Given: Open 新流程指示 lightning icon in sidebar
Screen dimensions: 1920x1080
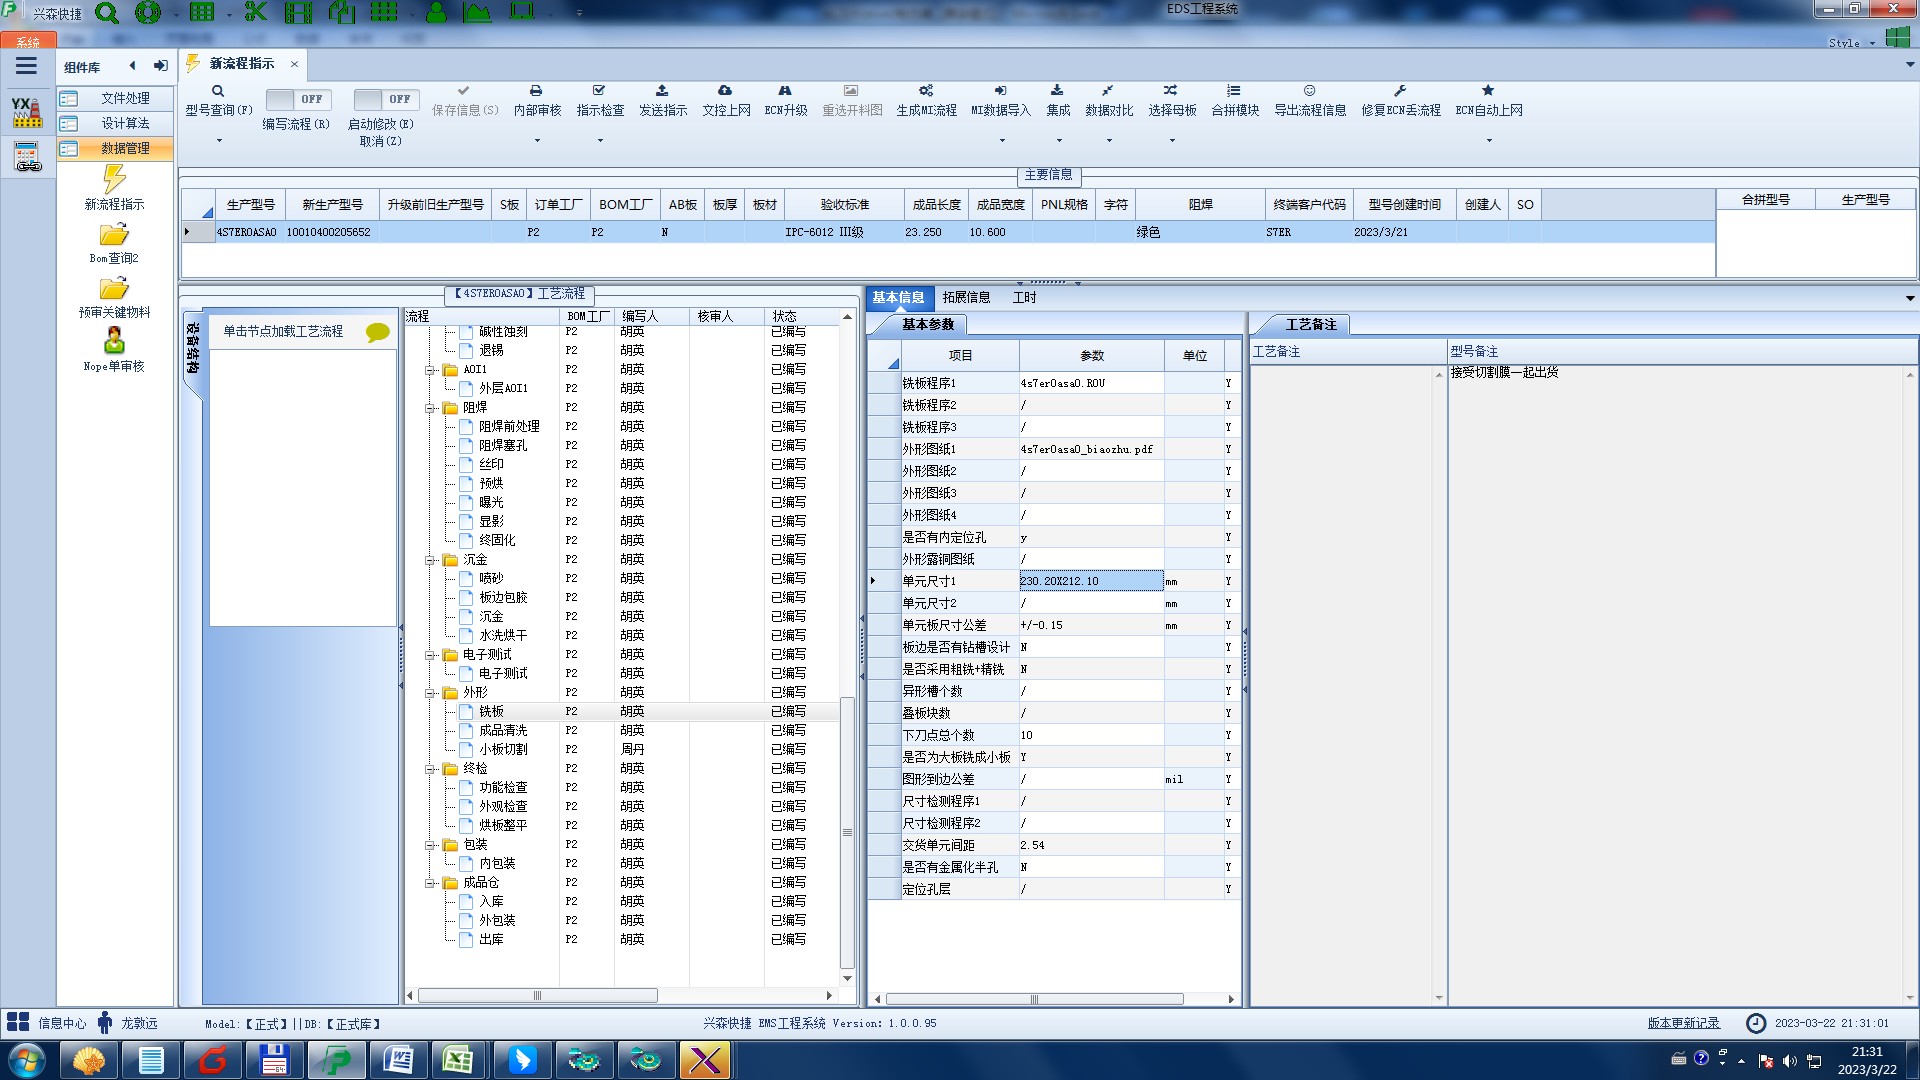Looking at the screenshot, I should click(x=114, y=180).
